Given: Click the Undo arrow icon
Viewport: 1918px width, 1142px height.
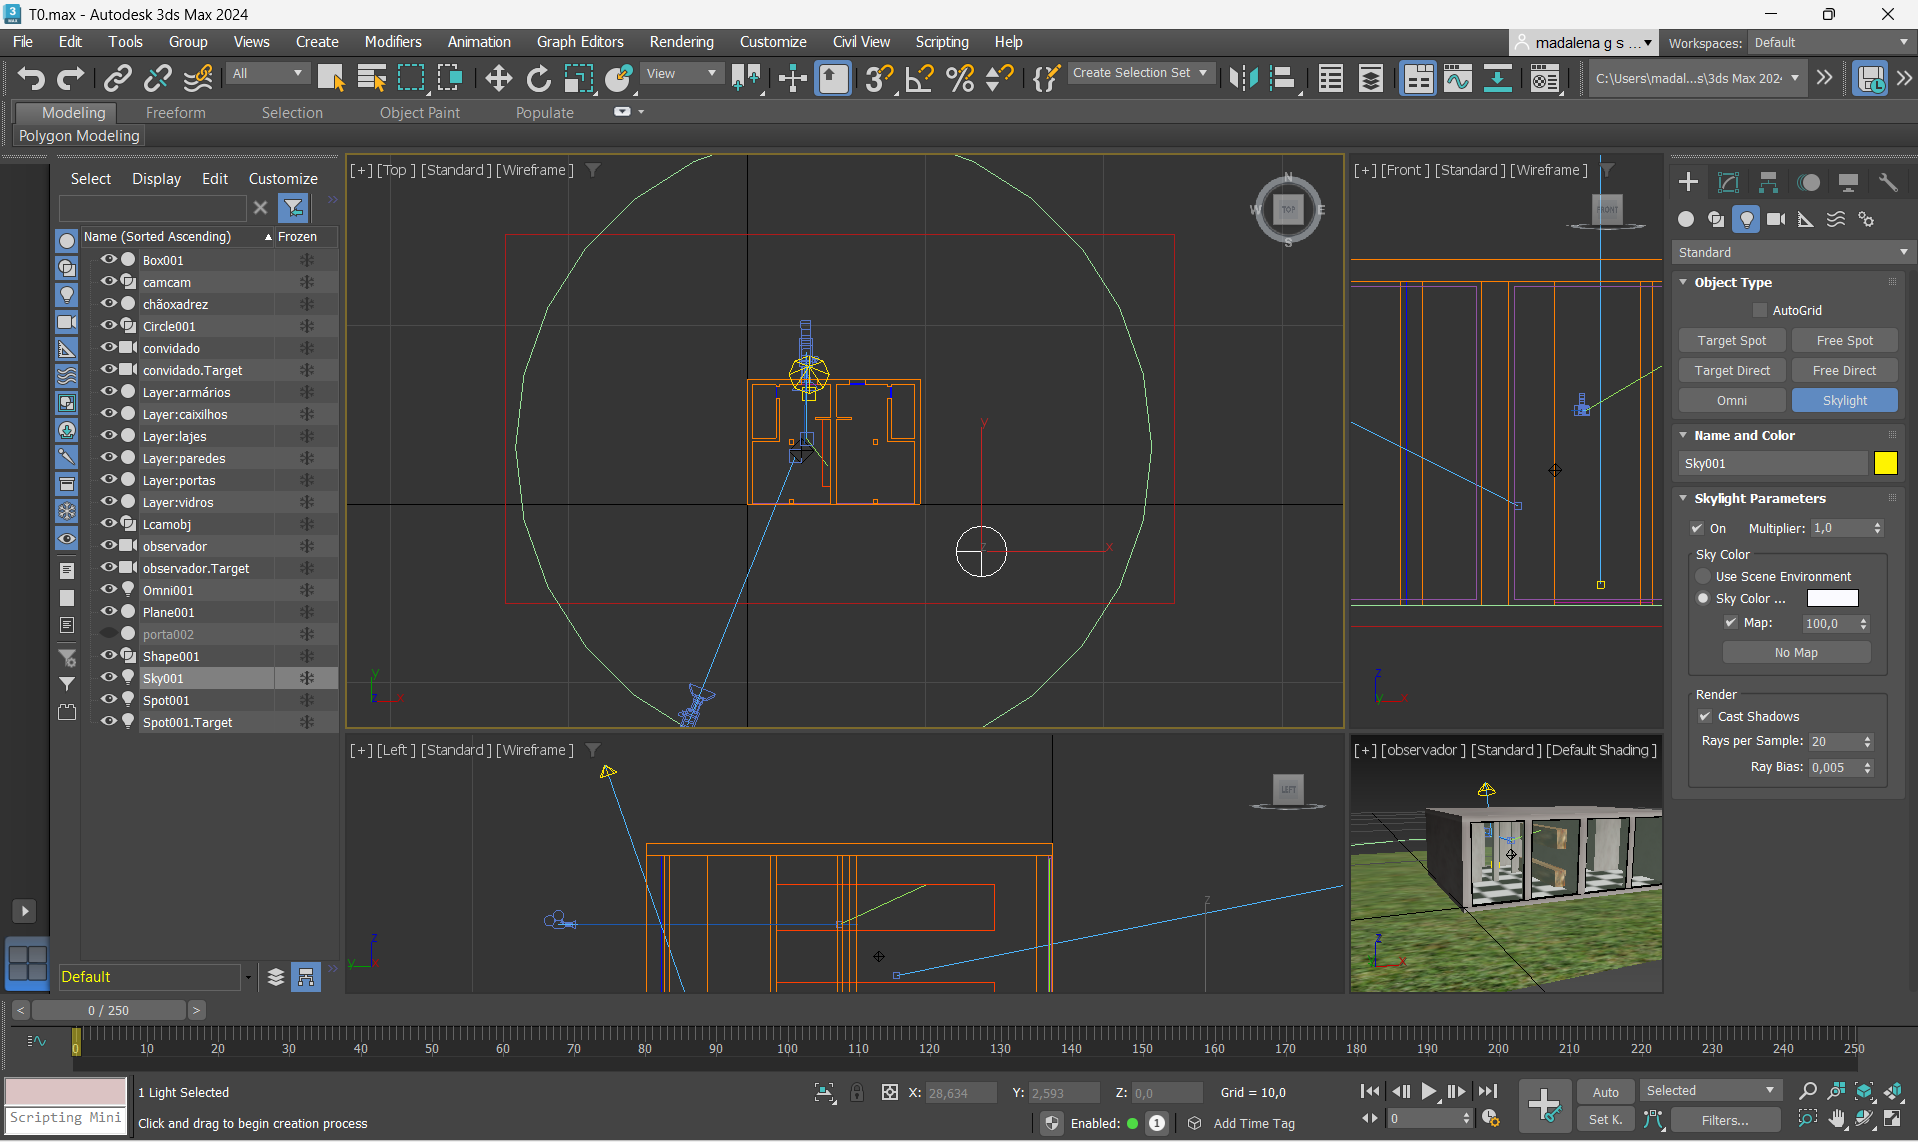Looking at the screenshot, I should pos(30,78).
